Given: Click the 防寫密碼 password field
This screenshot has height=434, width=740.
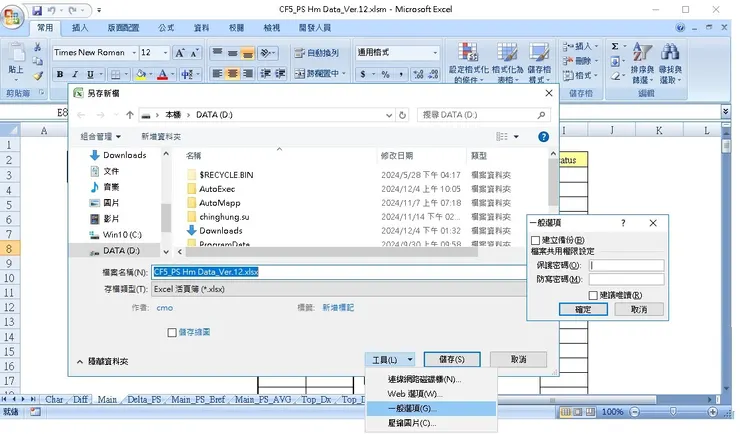Looking at the screenshot, I should coord(626,280).
